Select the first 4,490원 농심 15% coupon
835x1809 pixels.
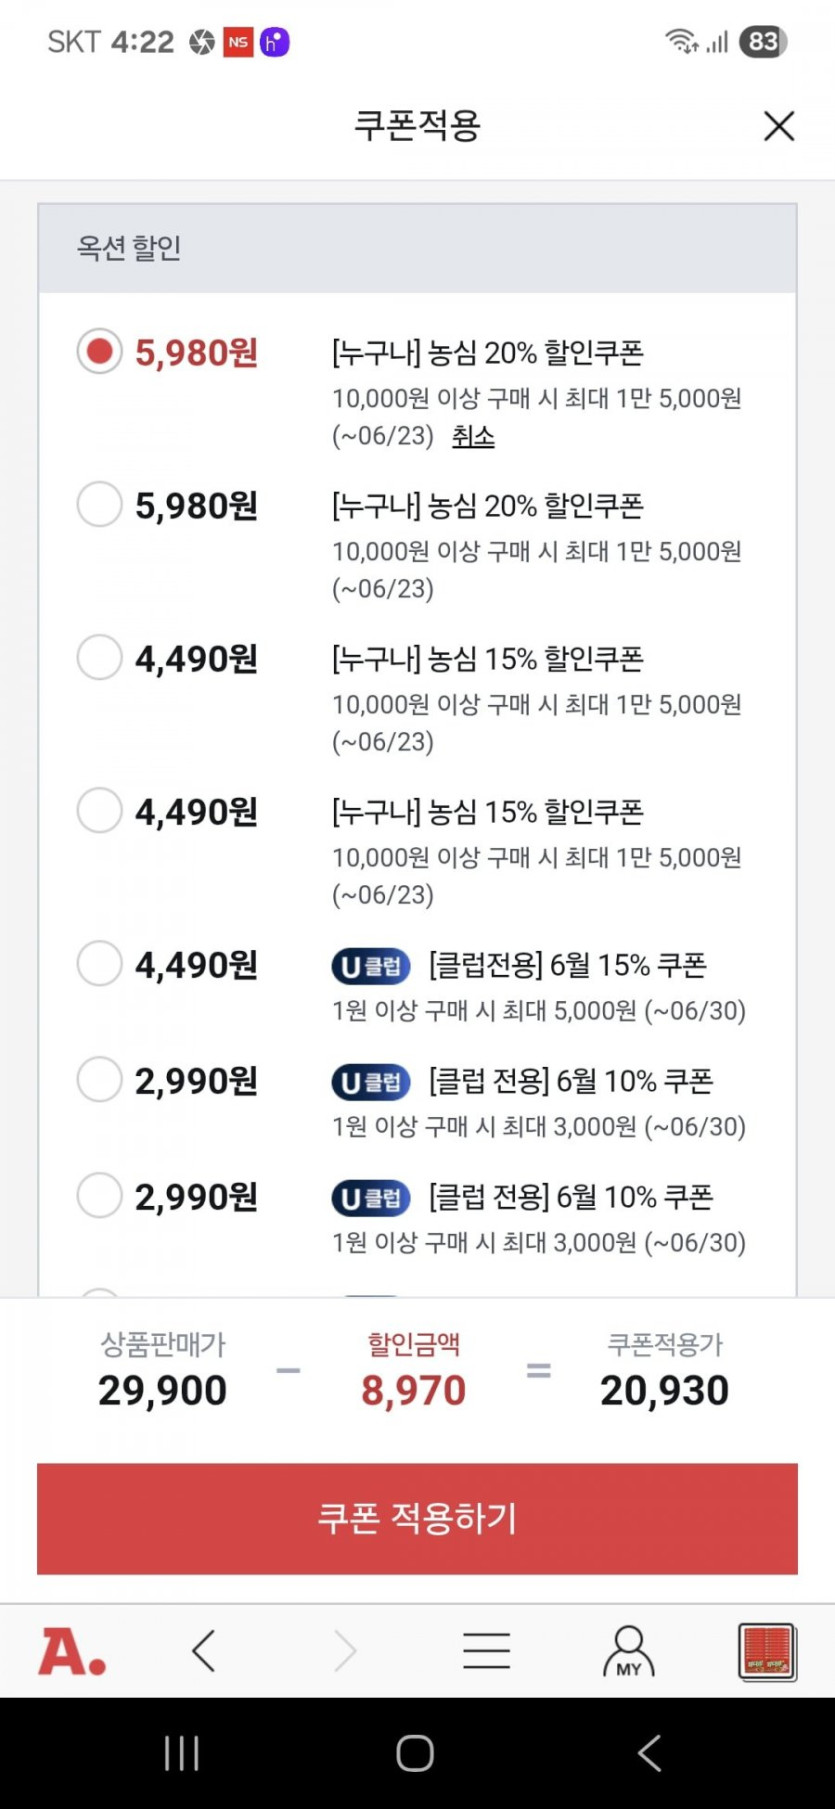coord(100,657)
